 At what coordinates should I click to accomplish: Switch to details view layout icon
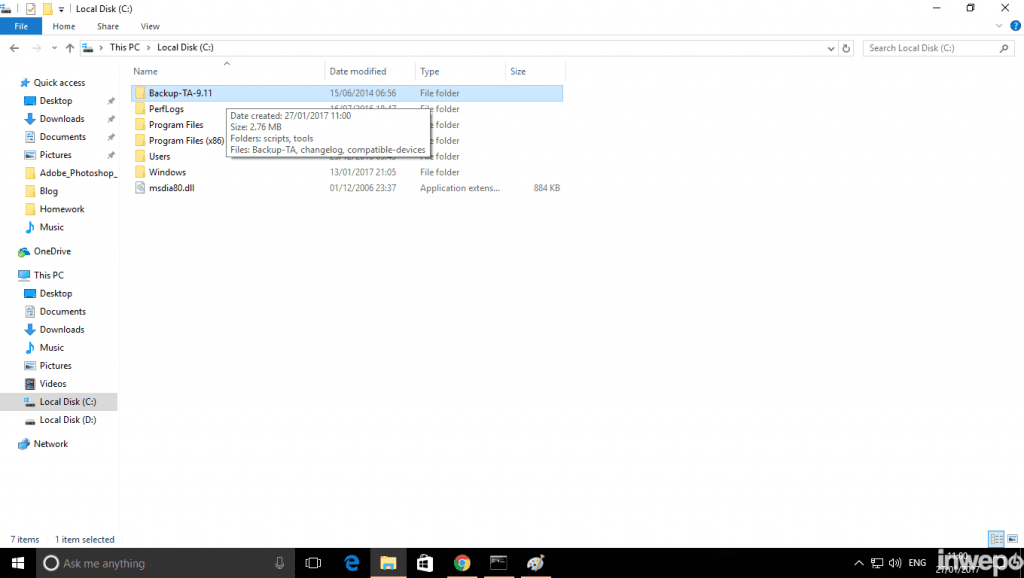point(996,539)
